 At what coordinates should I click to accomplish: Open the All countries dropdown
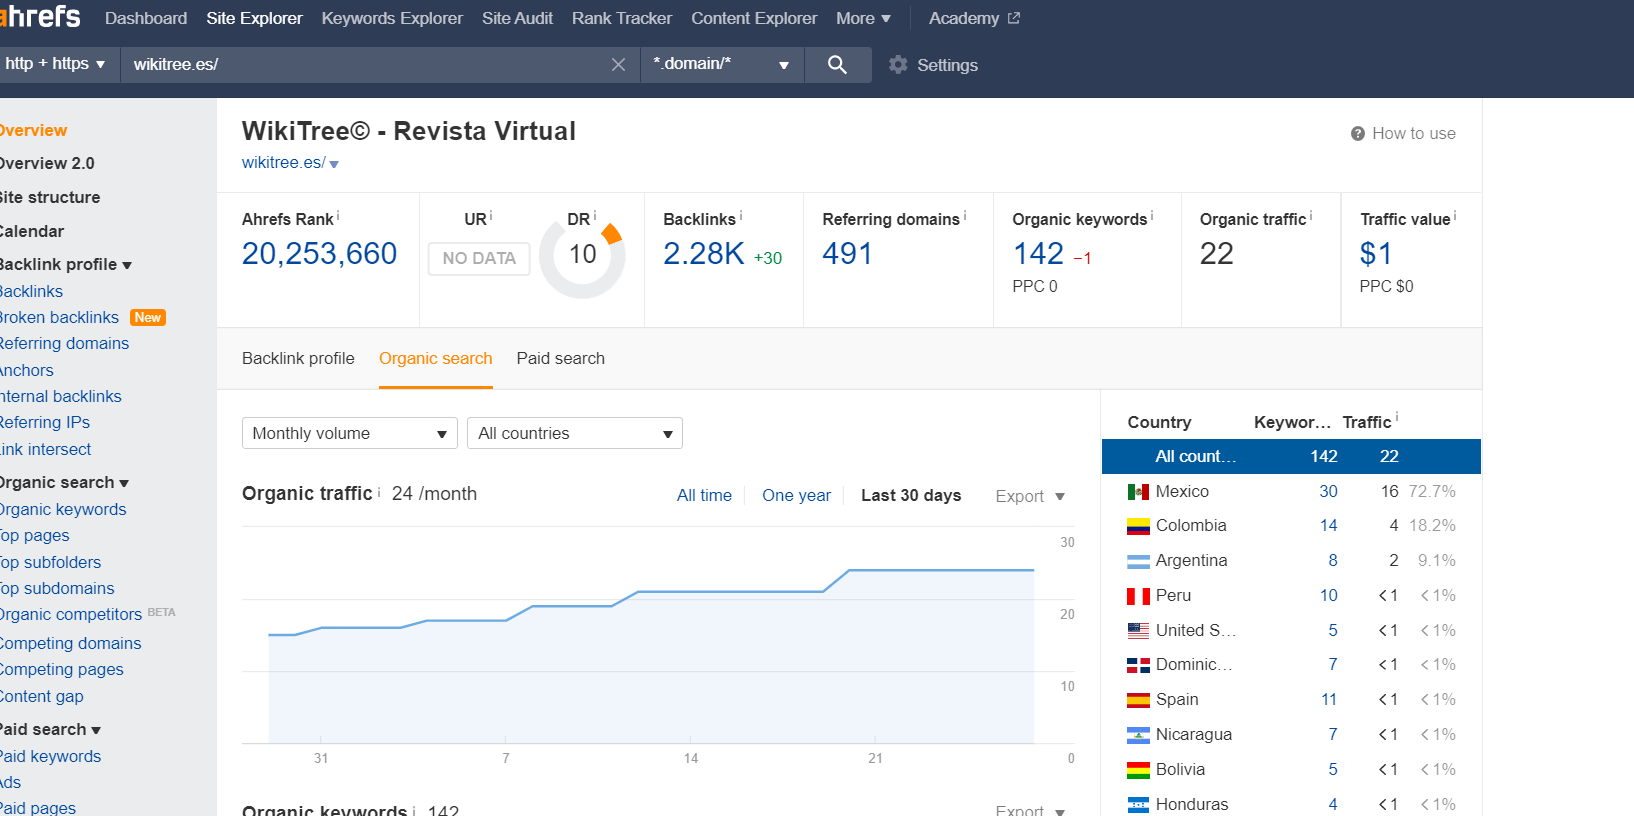point(575,433)
